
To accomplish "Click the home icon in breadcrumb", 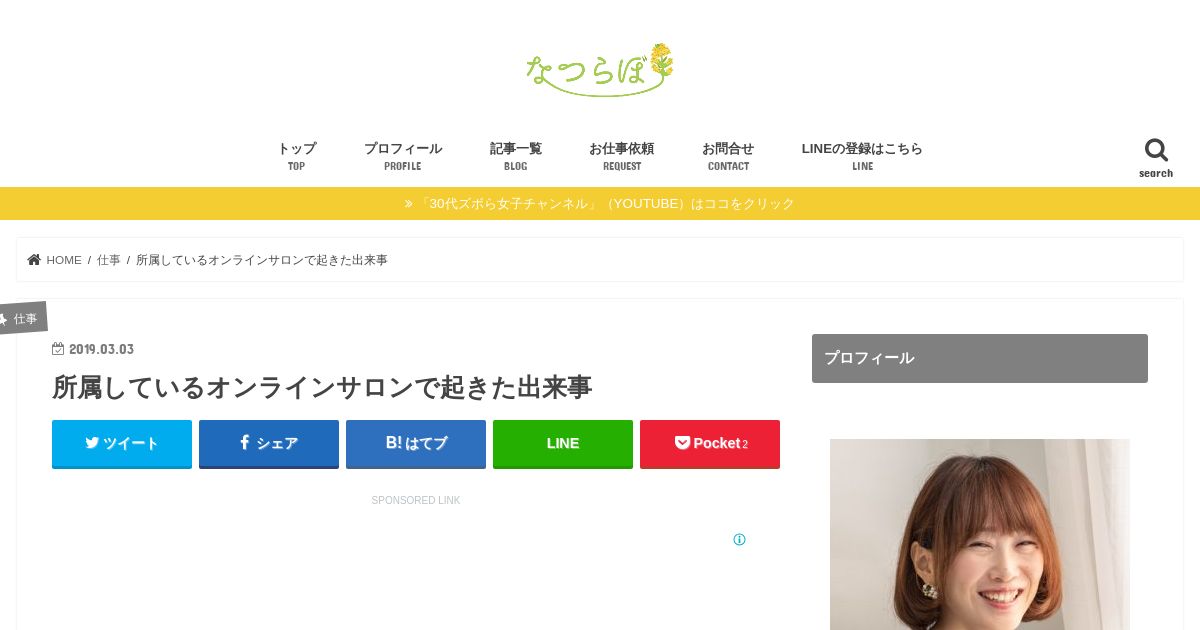I will (x=34, y=260).
